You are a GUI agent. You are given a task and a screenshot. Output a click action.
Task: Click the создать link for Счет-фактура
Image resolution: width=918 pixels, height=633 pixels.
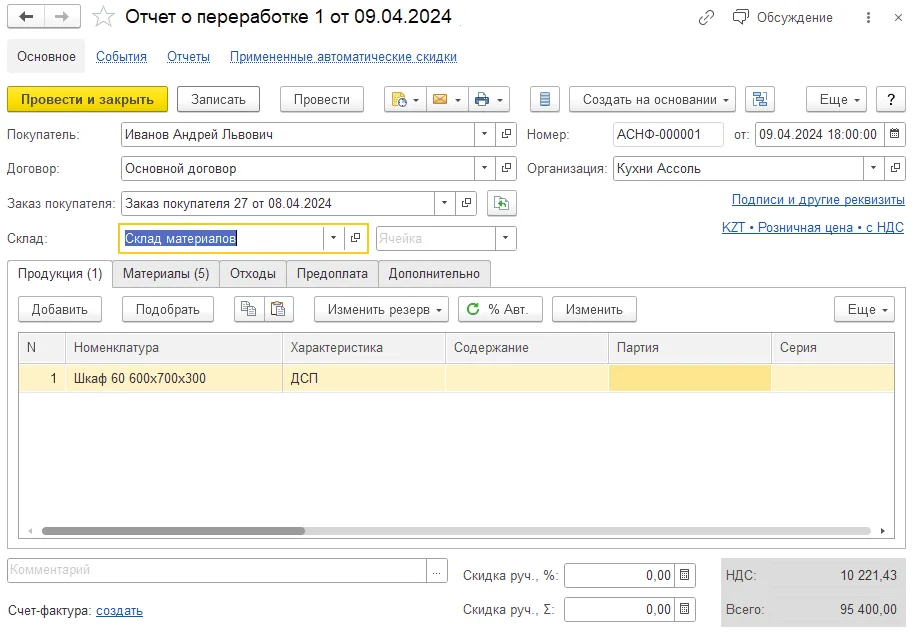[119, 611]
